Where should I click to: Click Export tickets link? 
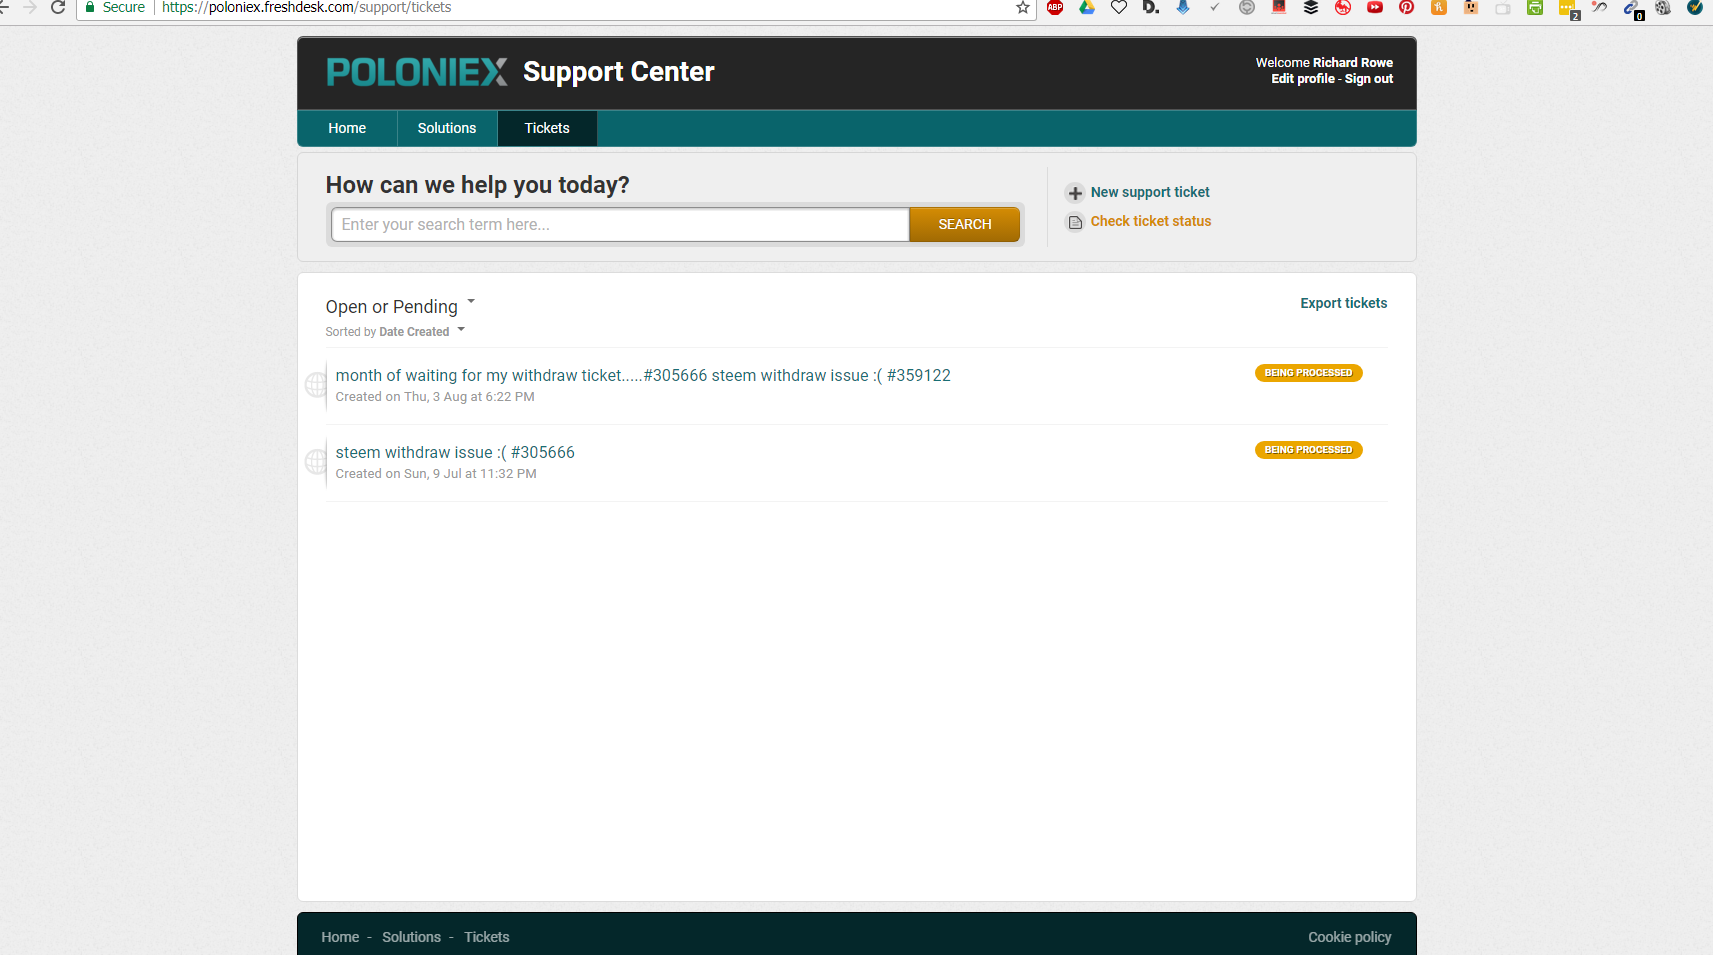[1344, 303]
